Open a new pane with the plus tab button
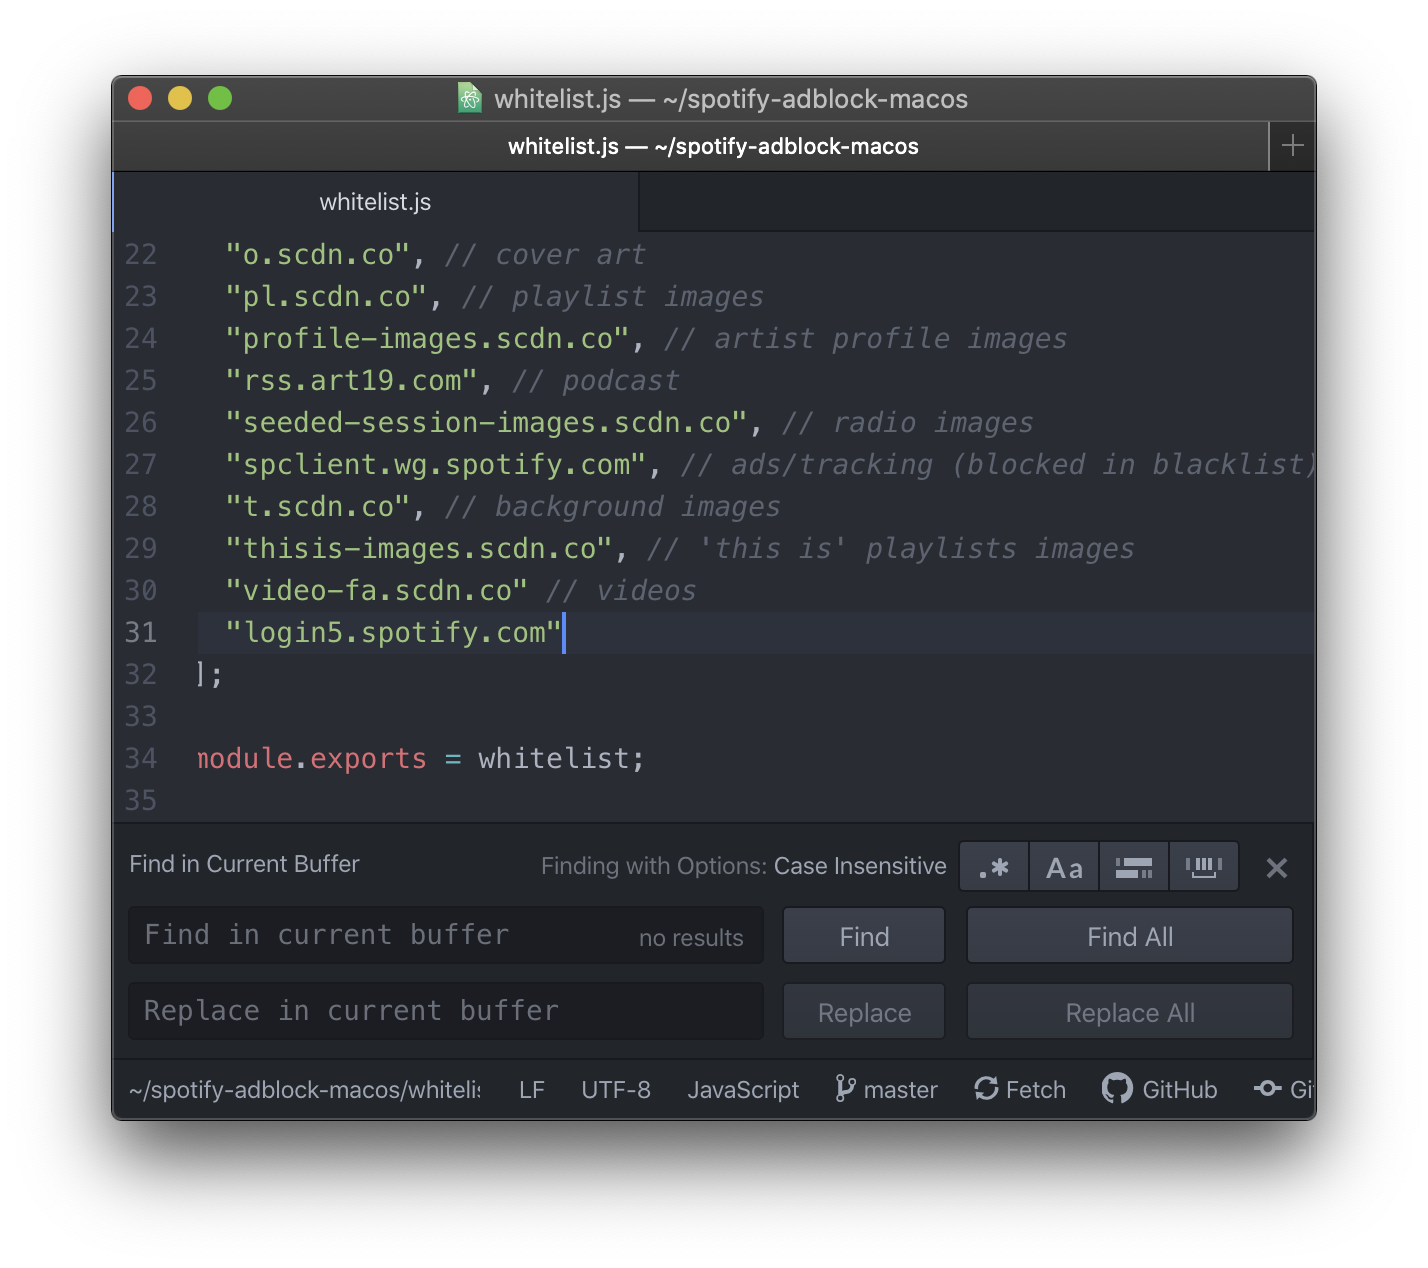 click(1291, 145)
